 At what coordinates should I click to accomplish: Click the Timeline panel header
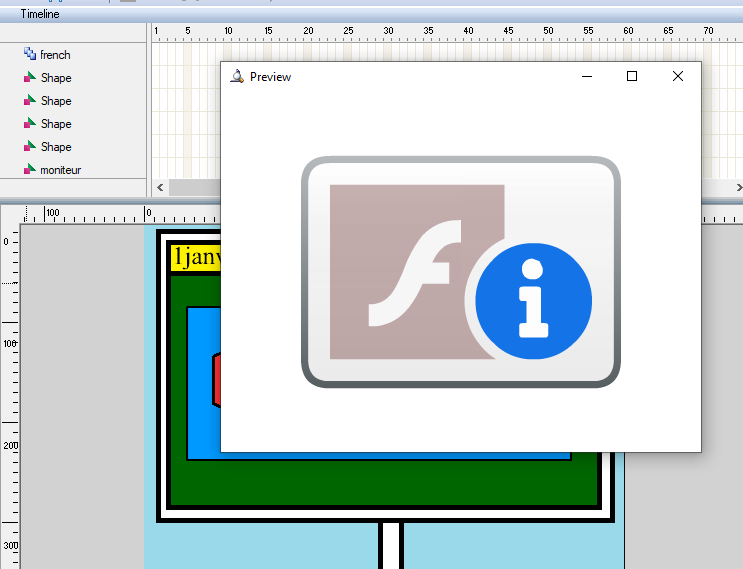click(x=372, y=14)
